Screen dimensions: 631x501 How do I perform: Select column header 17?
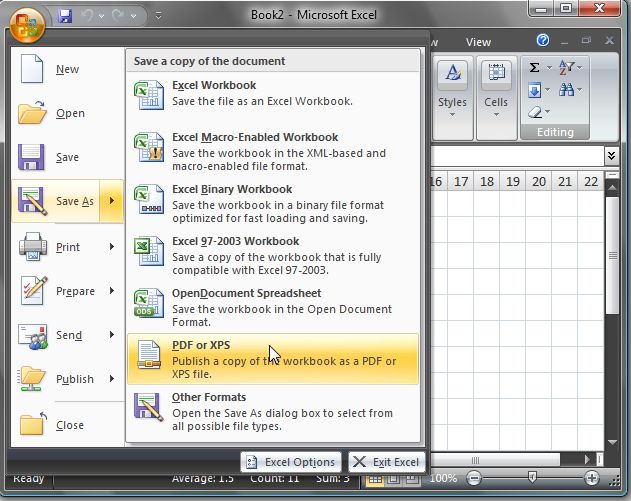(x=461, y=181)
